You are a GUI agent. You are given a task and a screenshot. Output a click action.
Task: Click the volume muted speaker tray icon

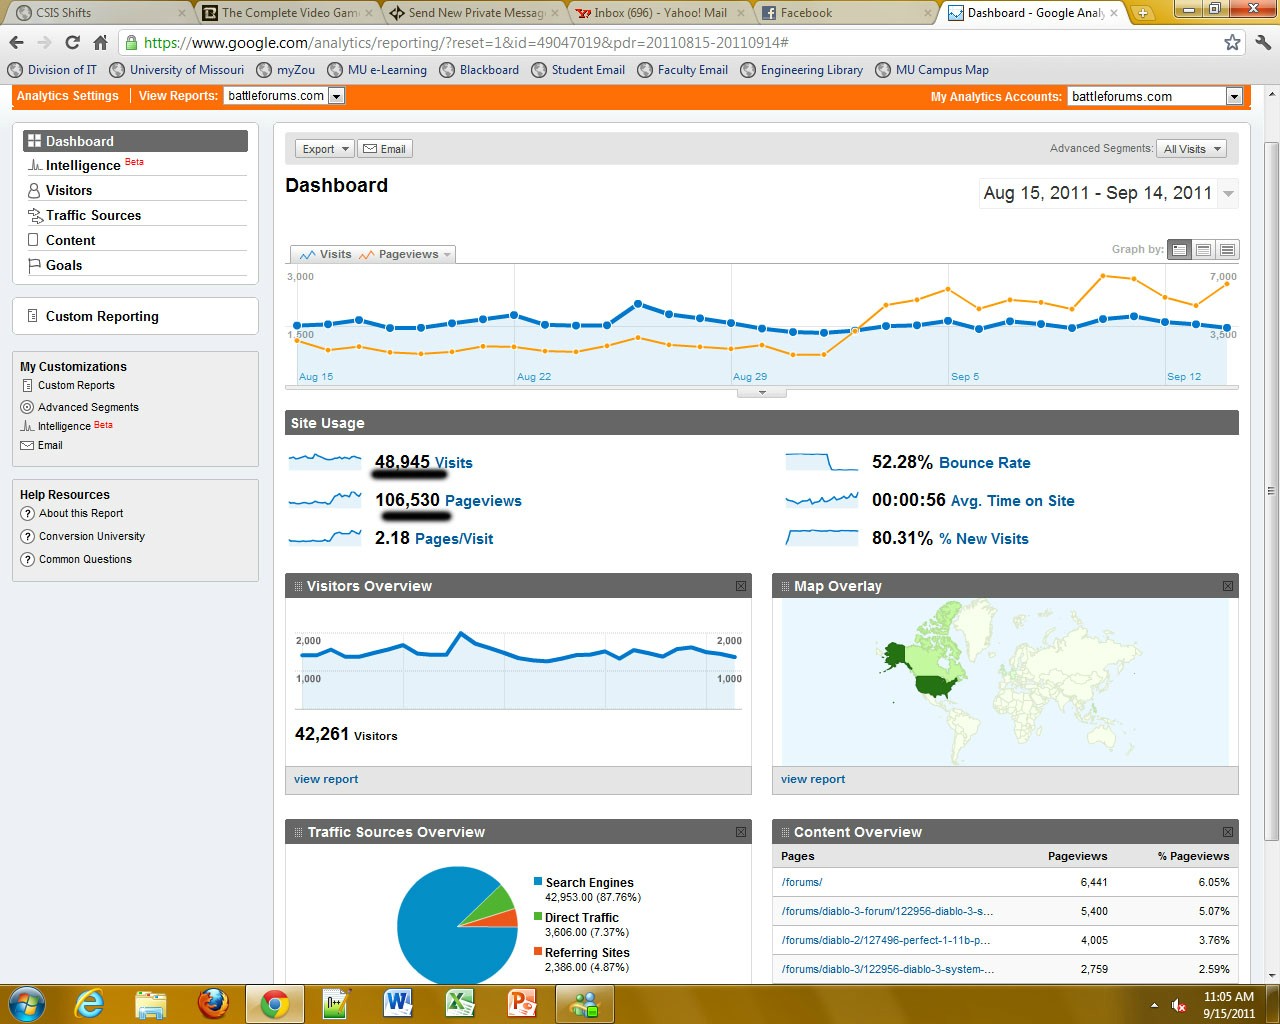point(1179,1005)
